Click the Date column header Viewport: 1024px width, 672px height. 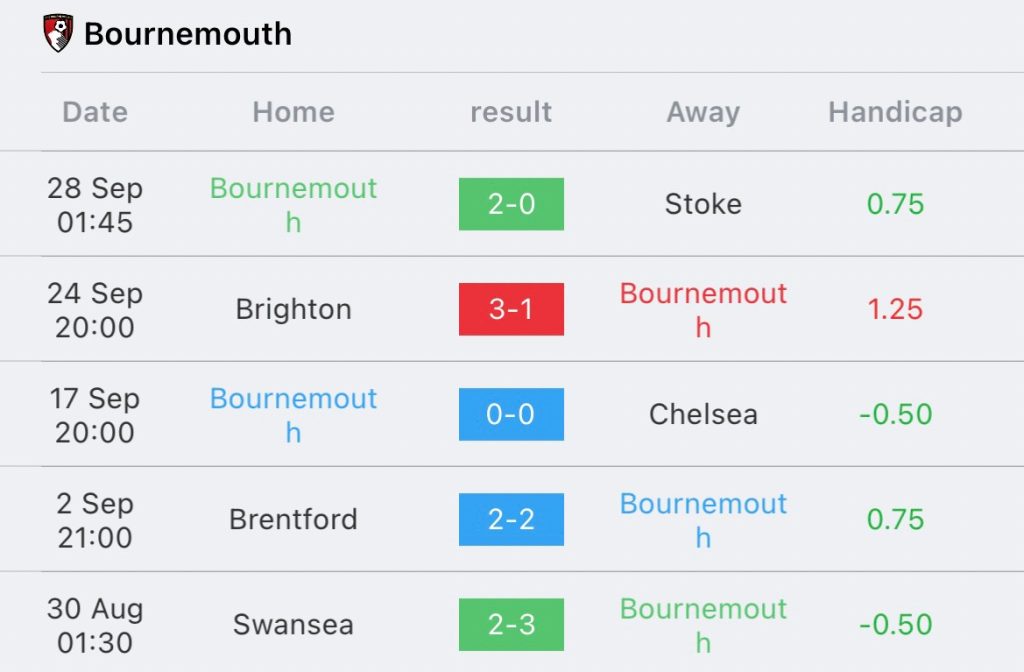pos(95,112)
